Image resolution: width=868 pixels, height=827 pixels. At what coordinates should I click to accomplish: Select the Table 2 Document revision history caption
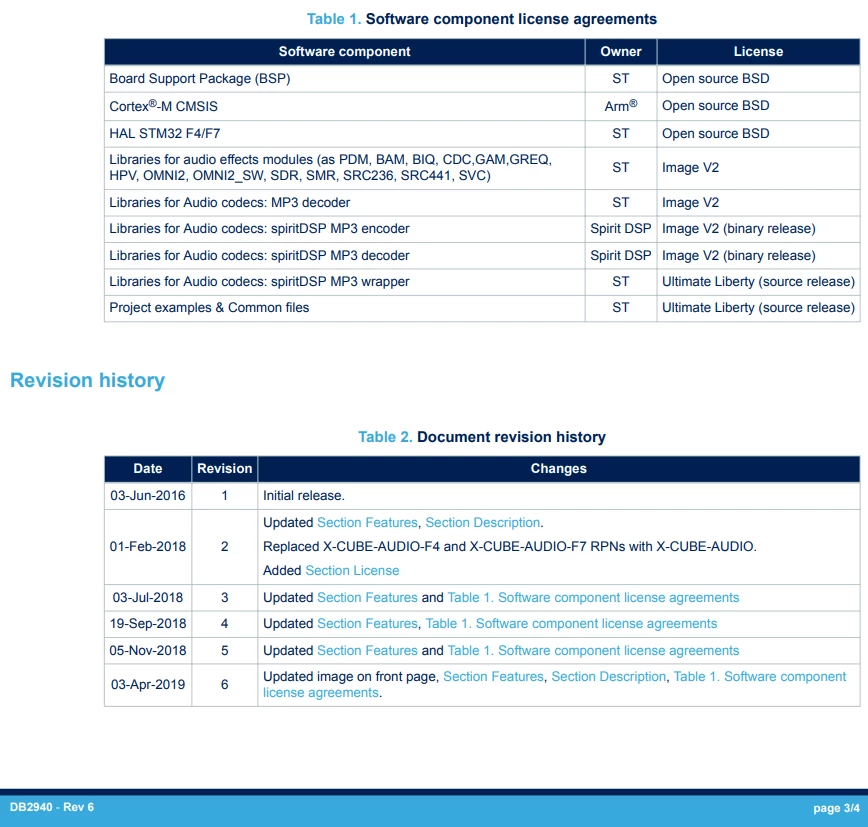(x=482, y=437)
